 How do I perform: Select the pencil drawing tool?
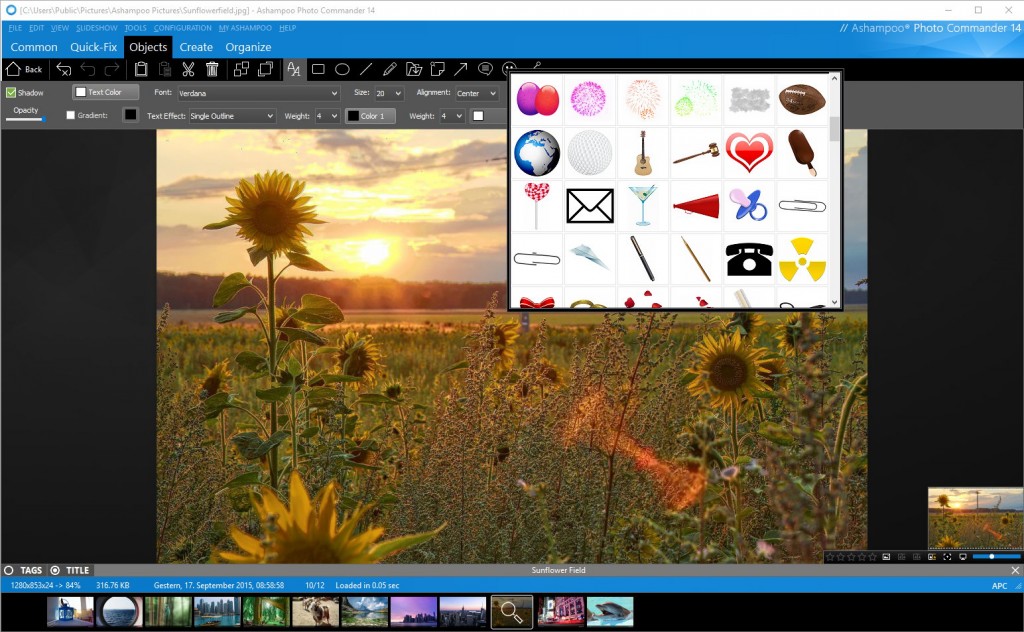point(389,69)
